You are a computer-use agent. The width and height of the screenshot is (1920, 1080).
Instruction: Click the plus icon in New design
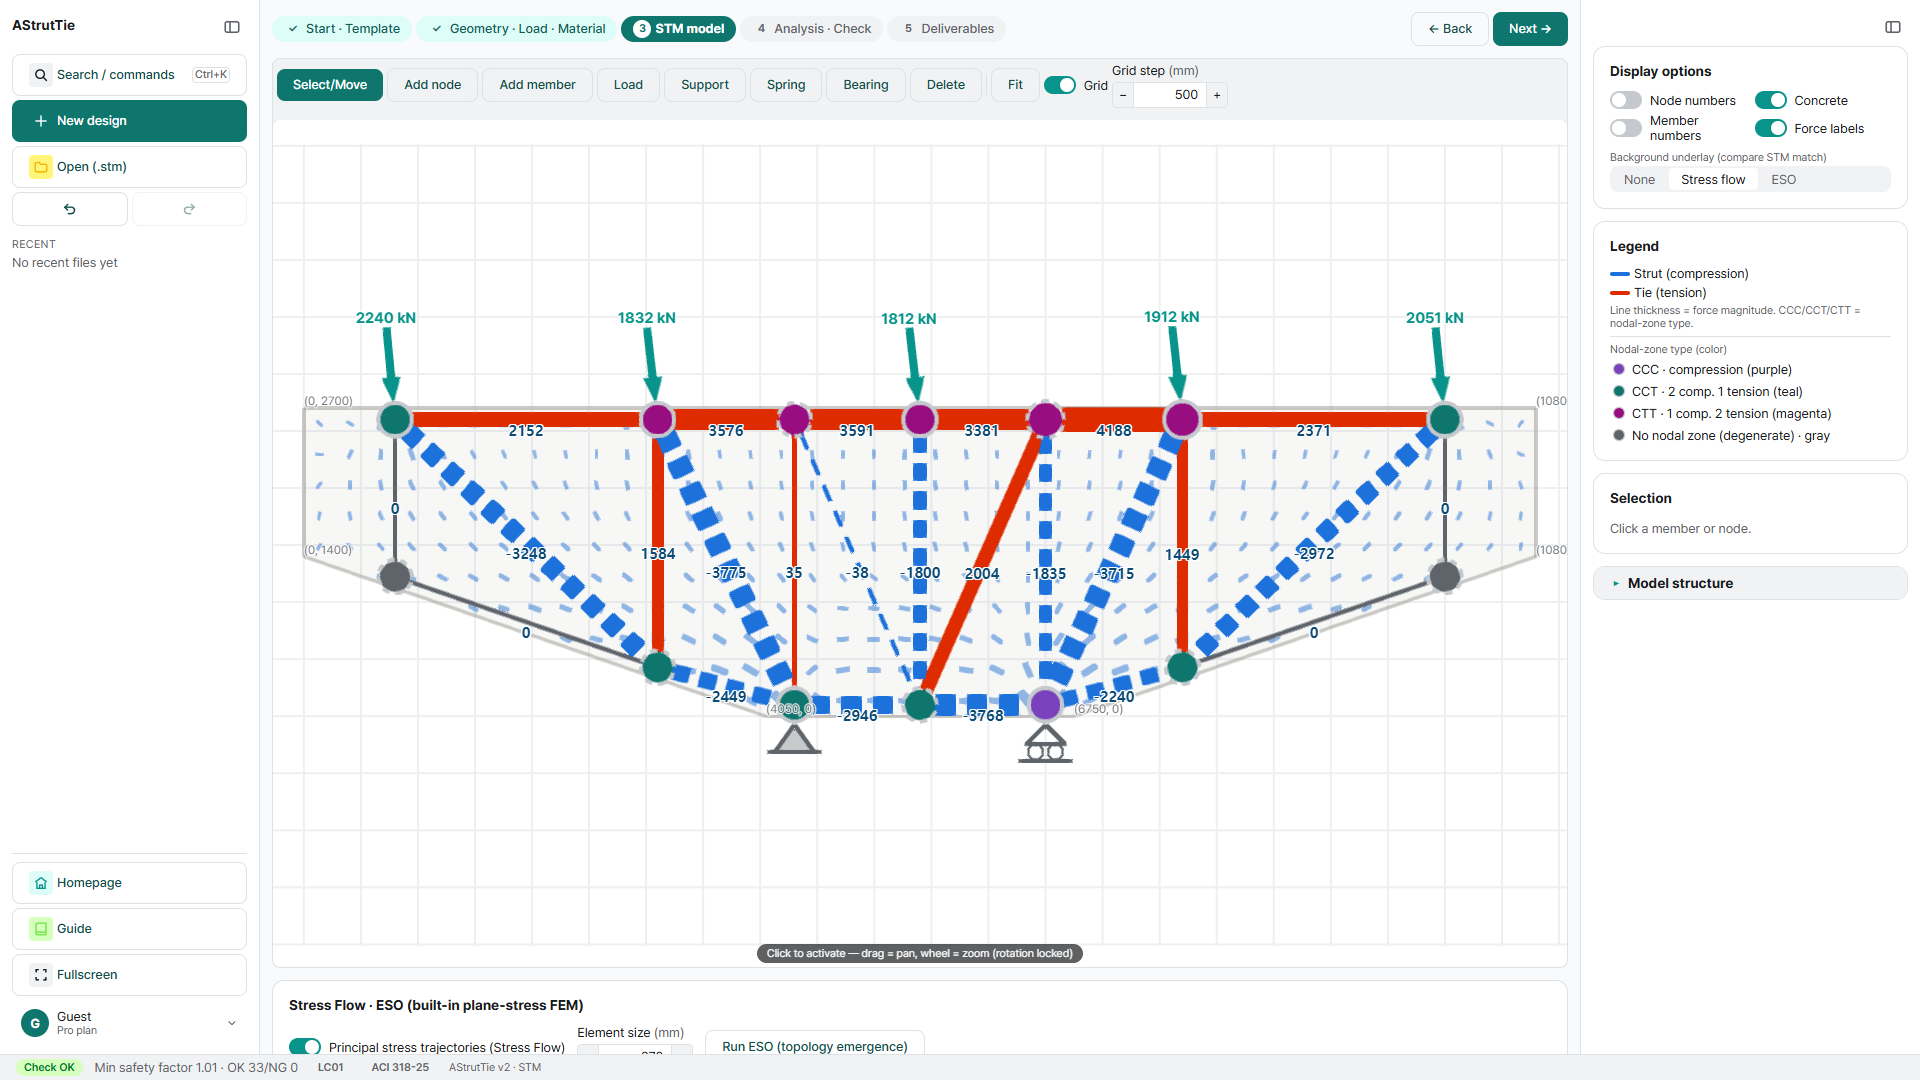(x=41, y=121)
